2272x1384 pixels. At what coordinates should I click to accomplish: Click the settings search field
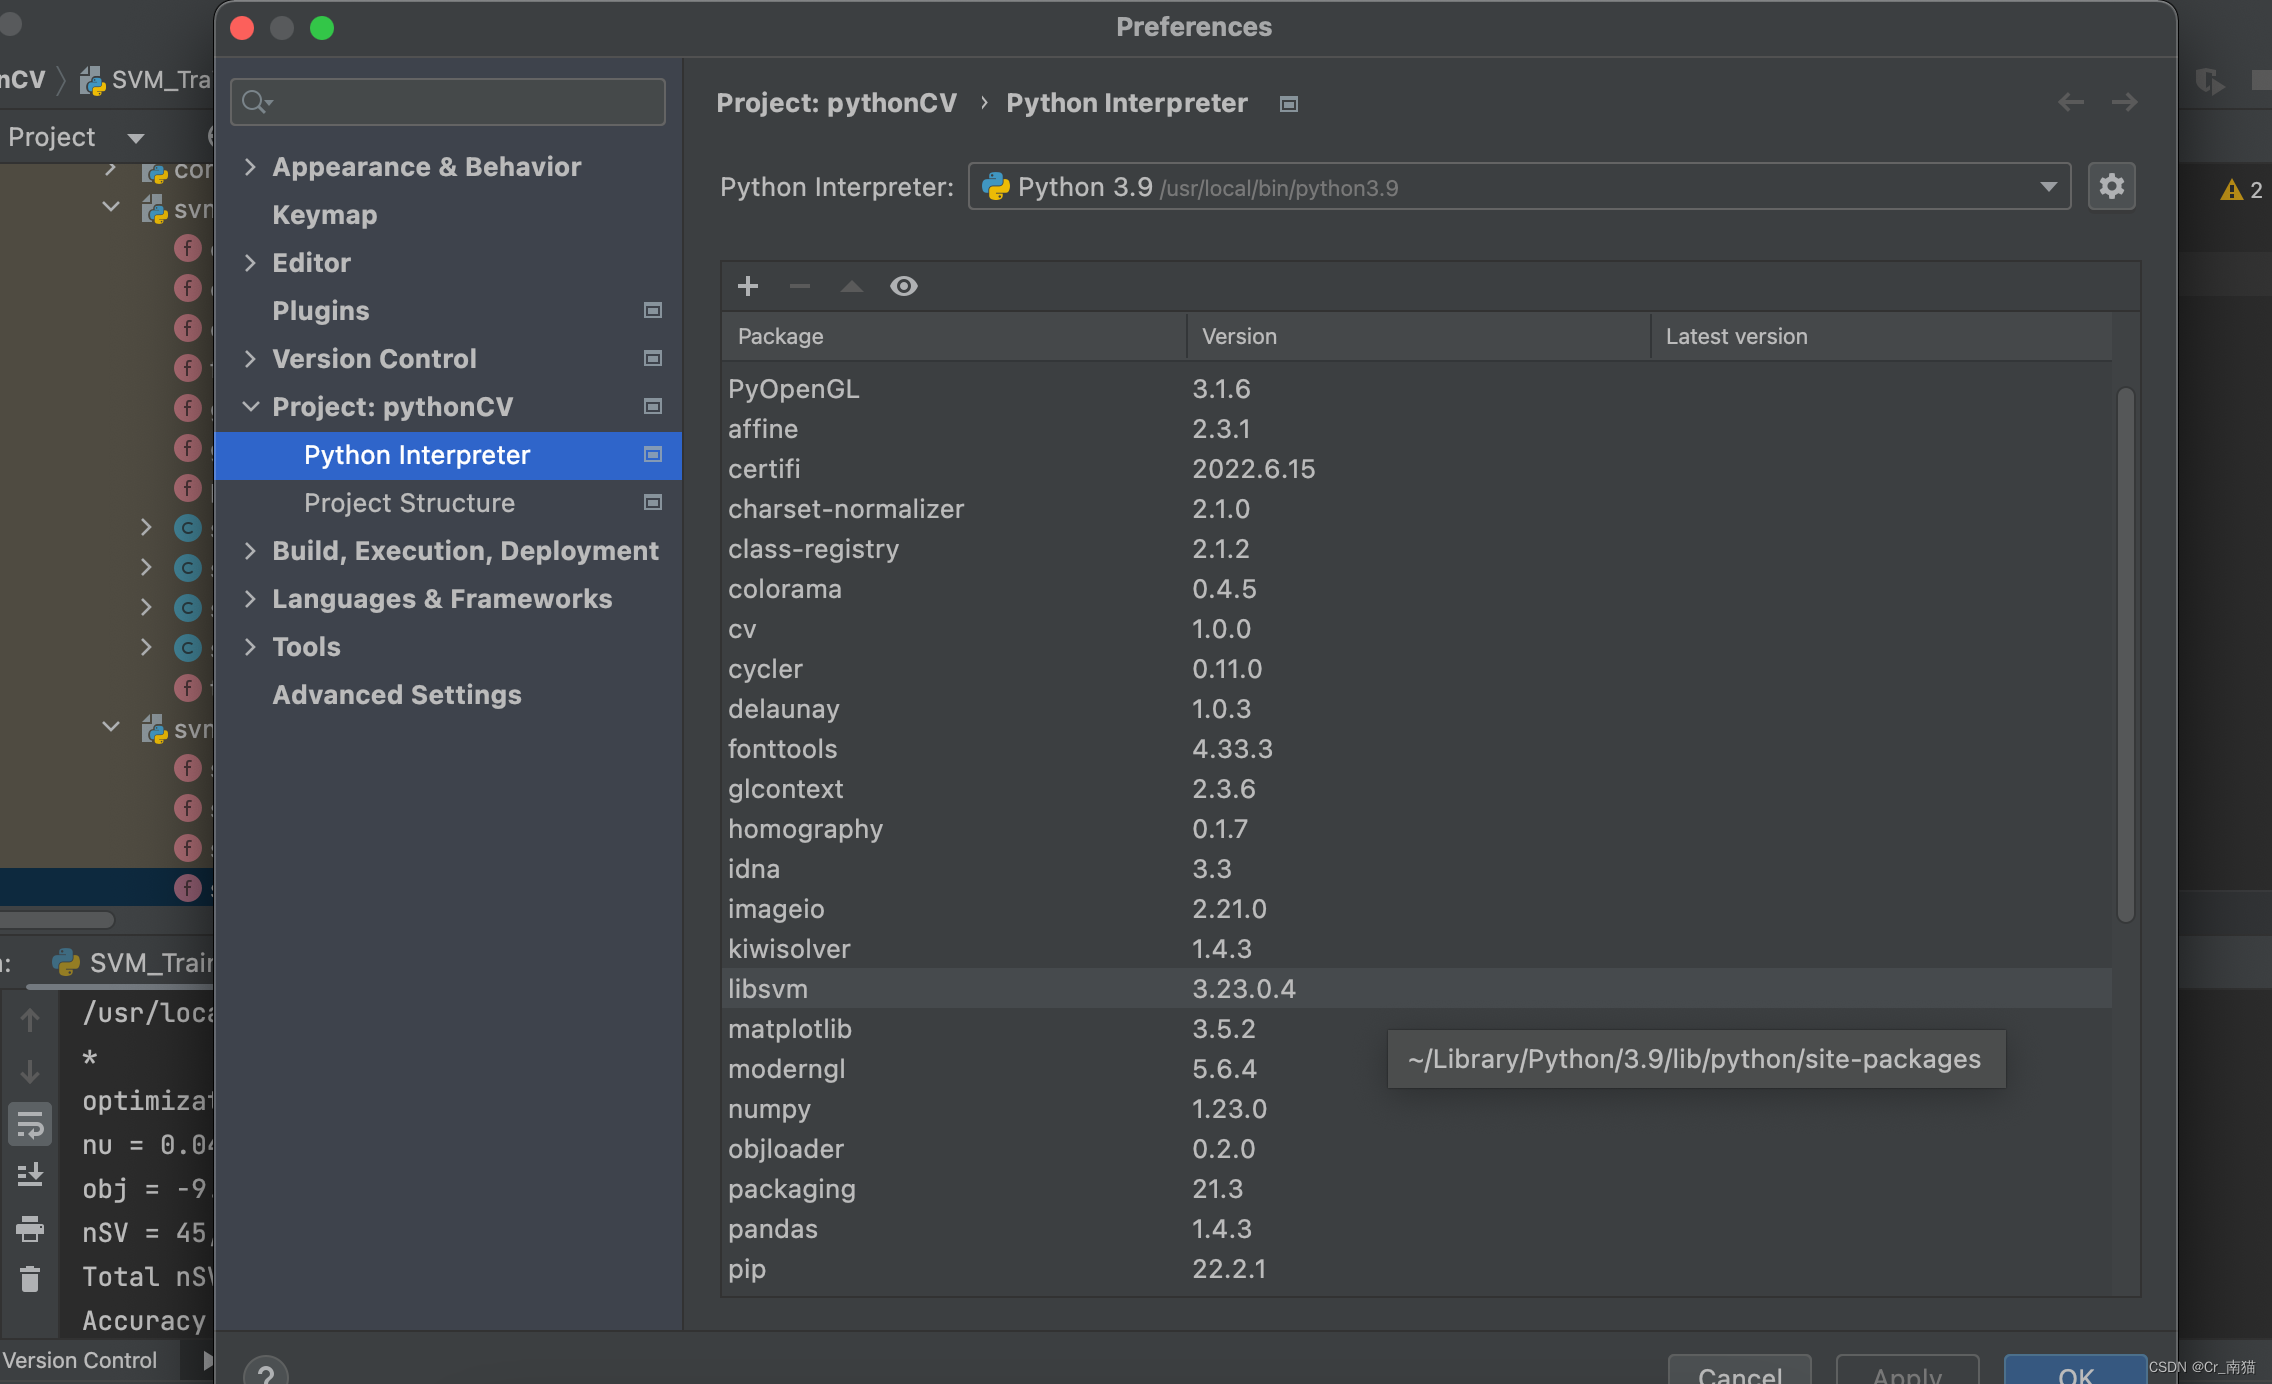[x=460, y=102]
